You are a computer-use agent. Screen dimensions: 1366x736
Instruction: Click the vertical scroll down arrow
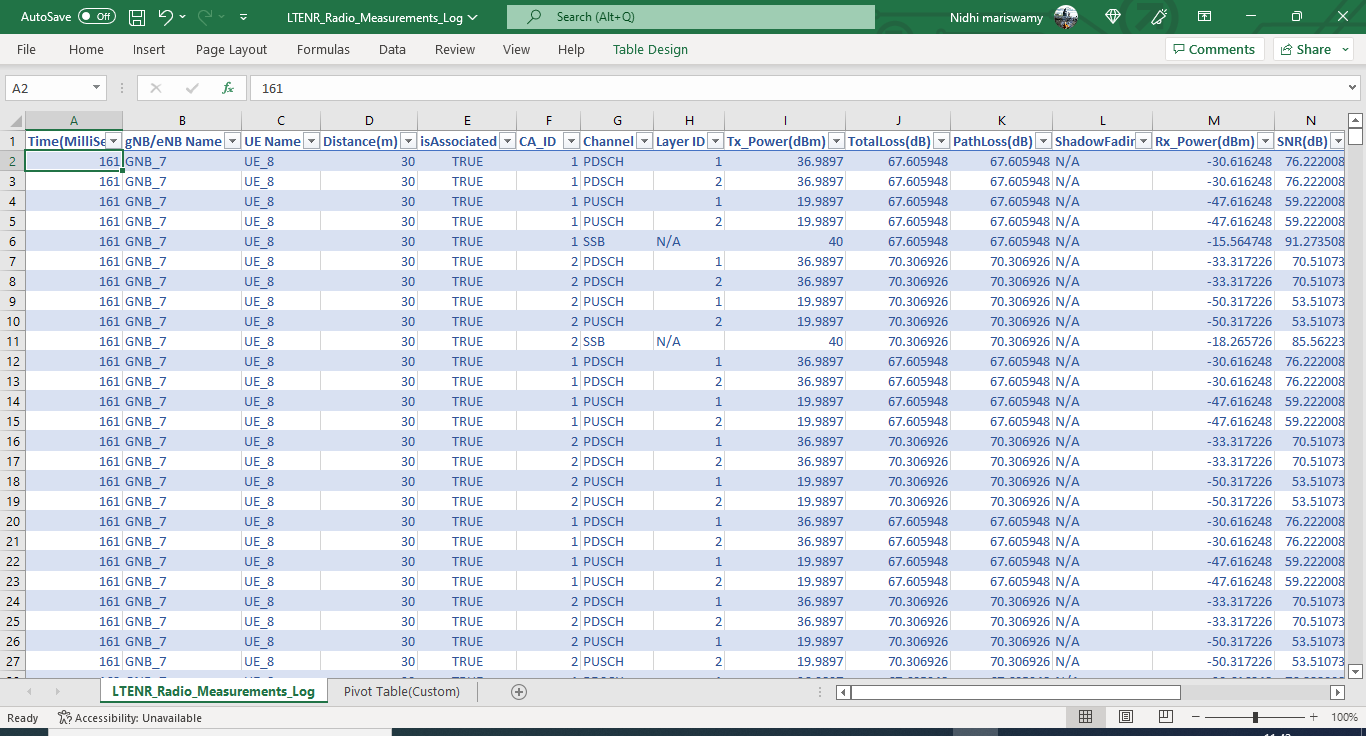(x=1355, y=671)
